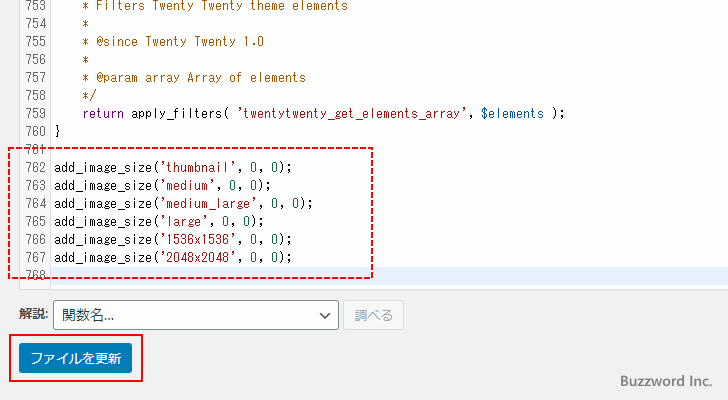
Task: Click 'twentytwenty_get_elements_array' filter name
Action: click(351, 113)
